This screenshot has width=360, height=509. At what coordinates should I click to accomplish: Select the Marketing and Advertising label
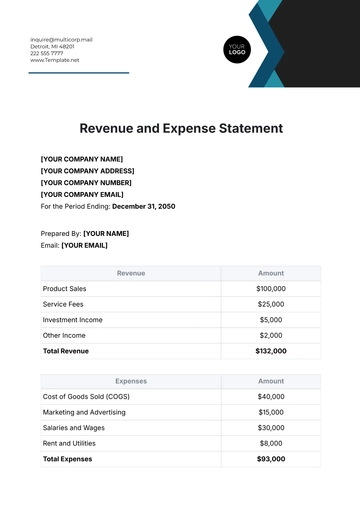[x=84, y=412]
